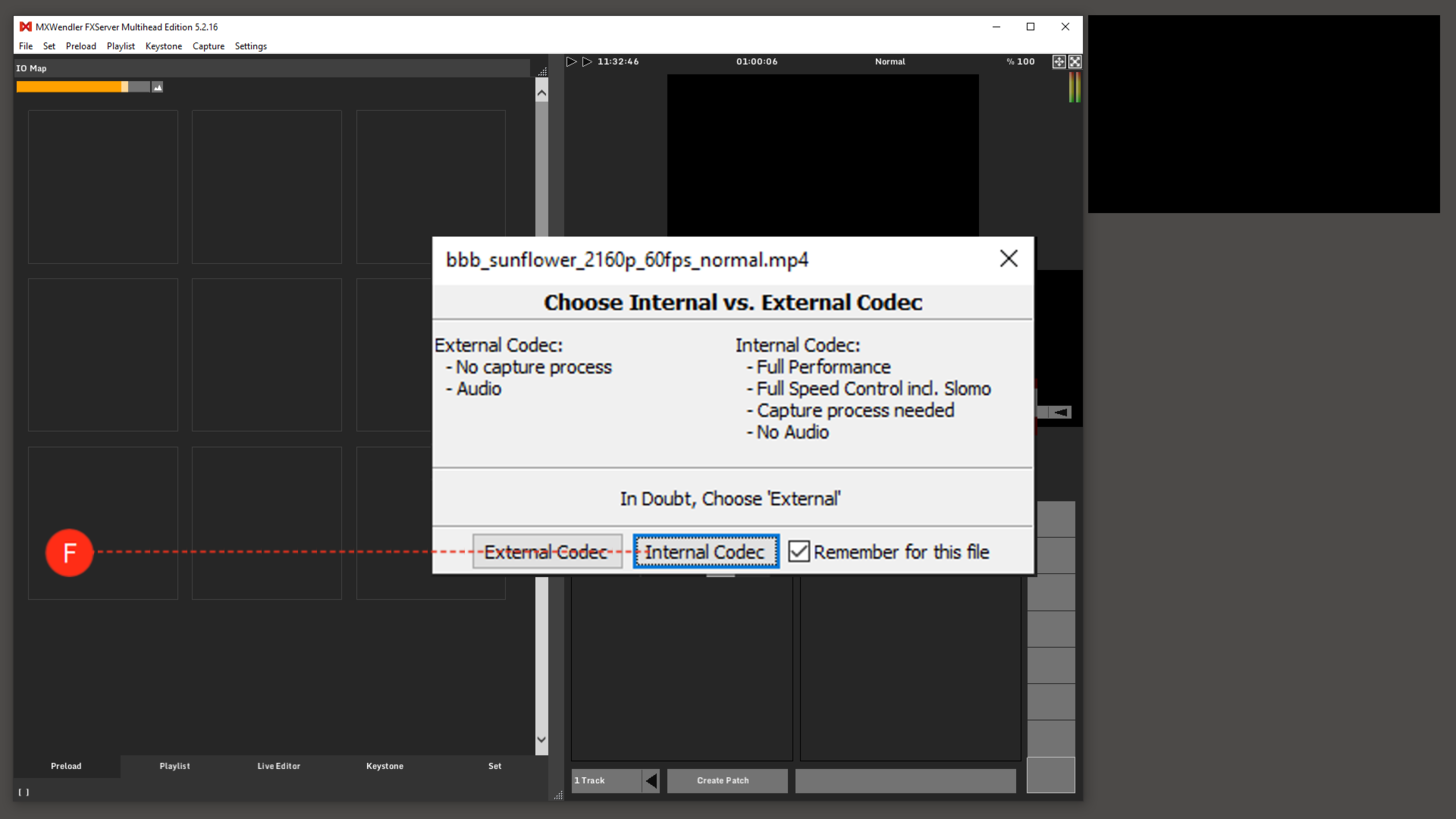The height and width of the screenshot is (819, 1456).
Task: Open the Capture menu
Action: tap(208, 46)
